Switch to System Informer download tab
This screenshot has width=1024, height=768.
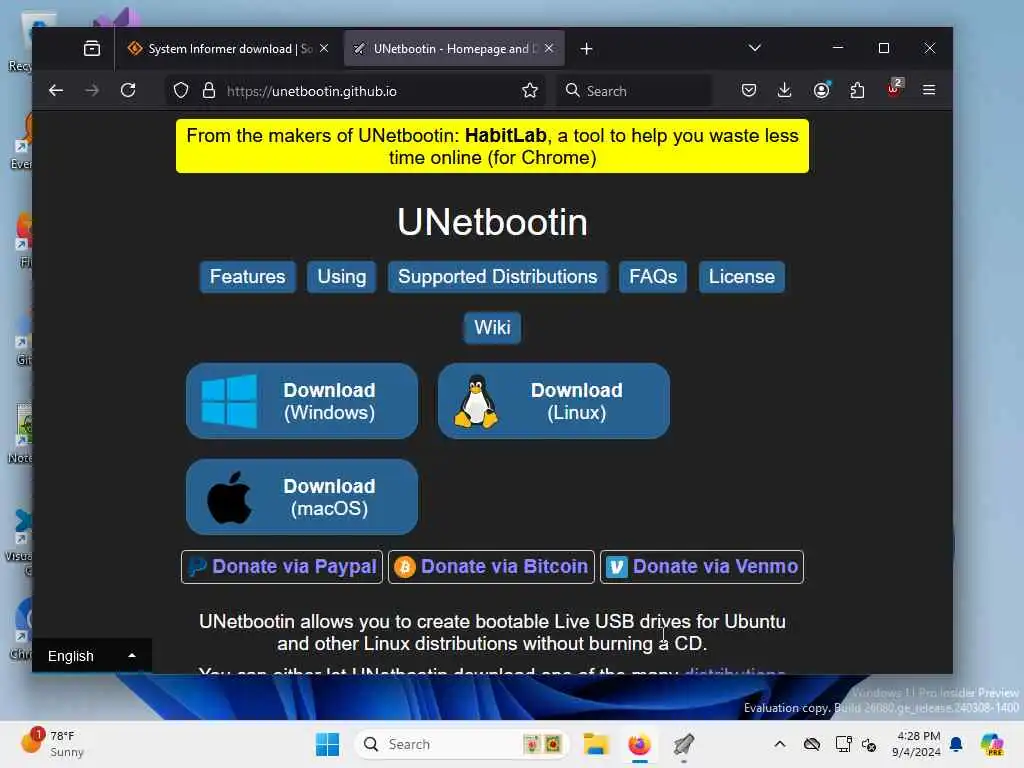click(x=228, y=49)
